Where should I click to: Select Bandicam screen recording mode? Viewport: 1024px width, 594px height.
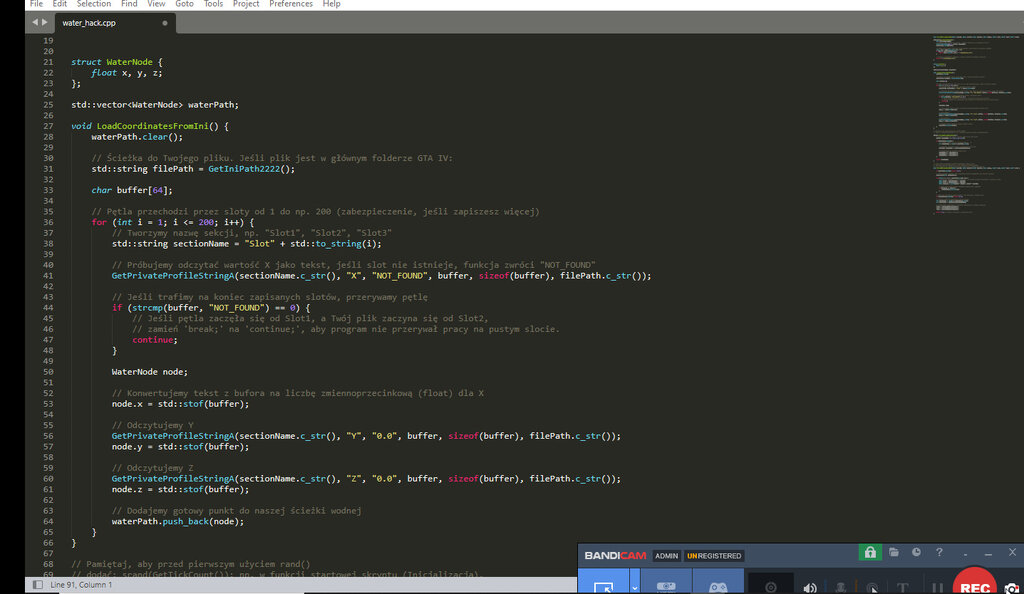click(603, 584)
